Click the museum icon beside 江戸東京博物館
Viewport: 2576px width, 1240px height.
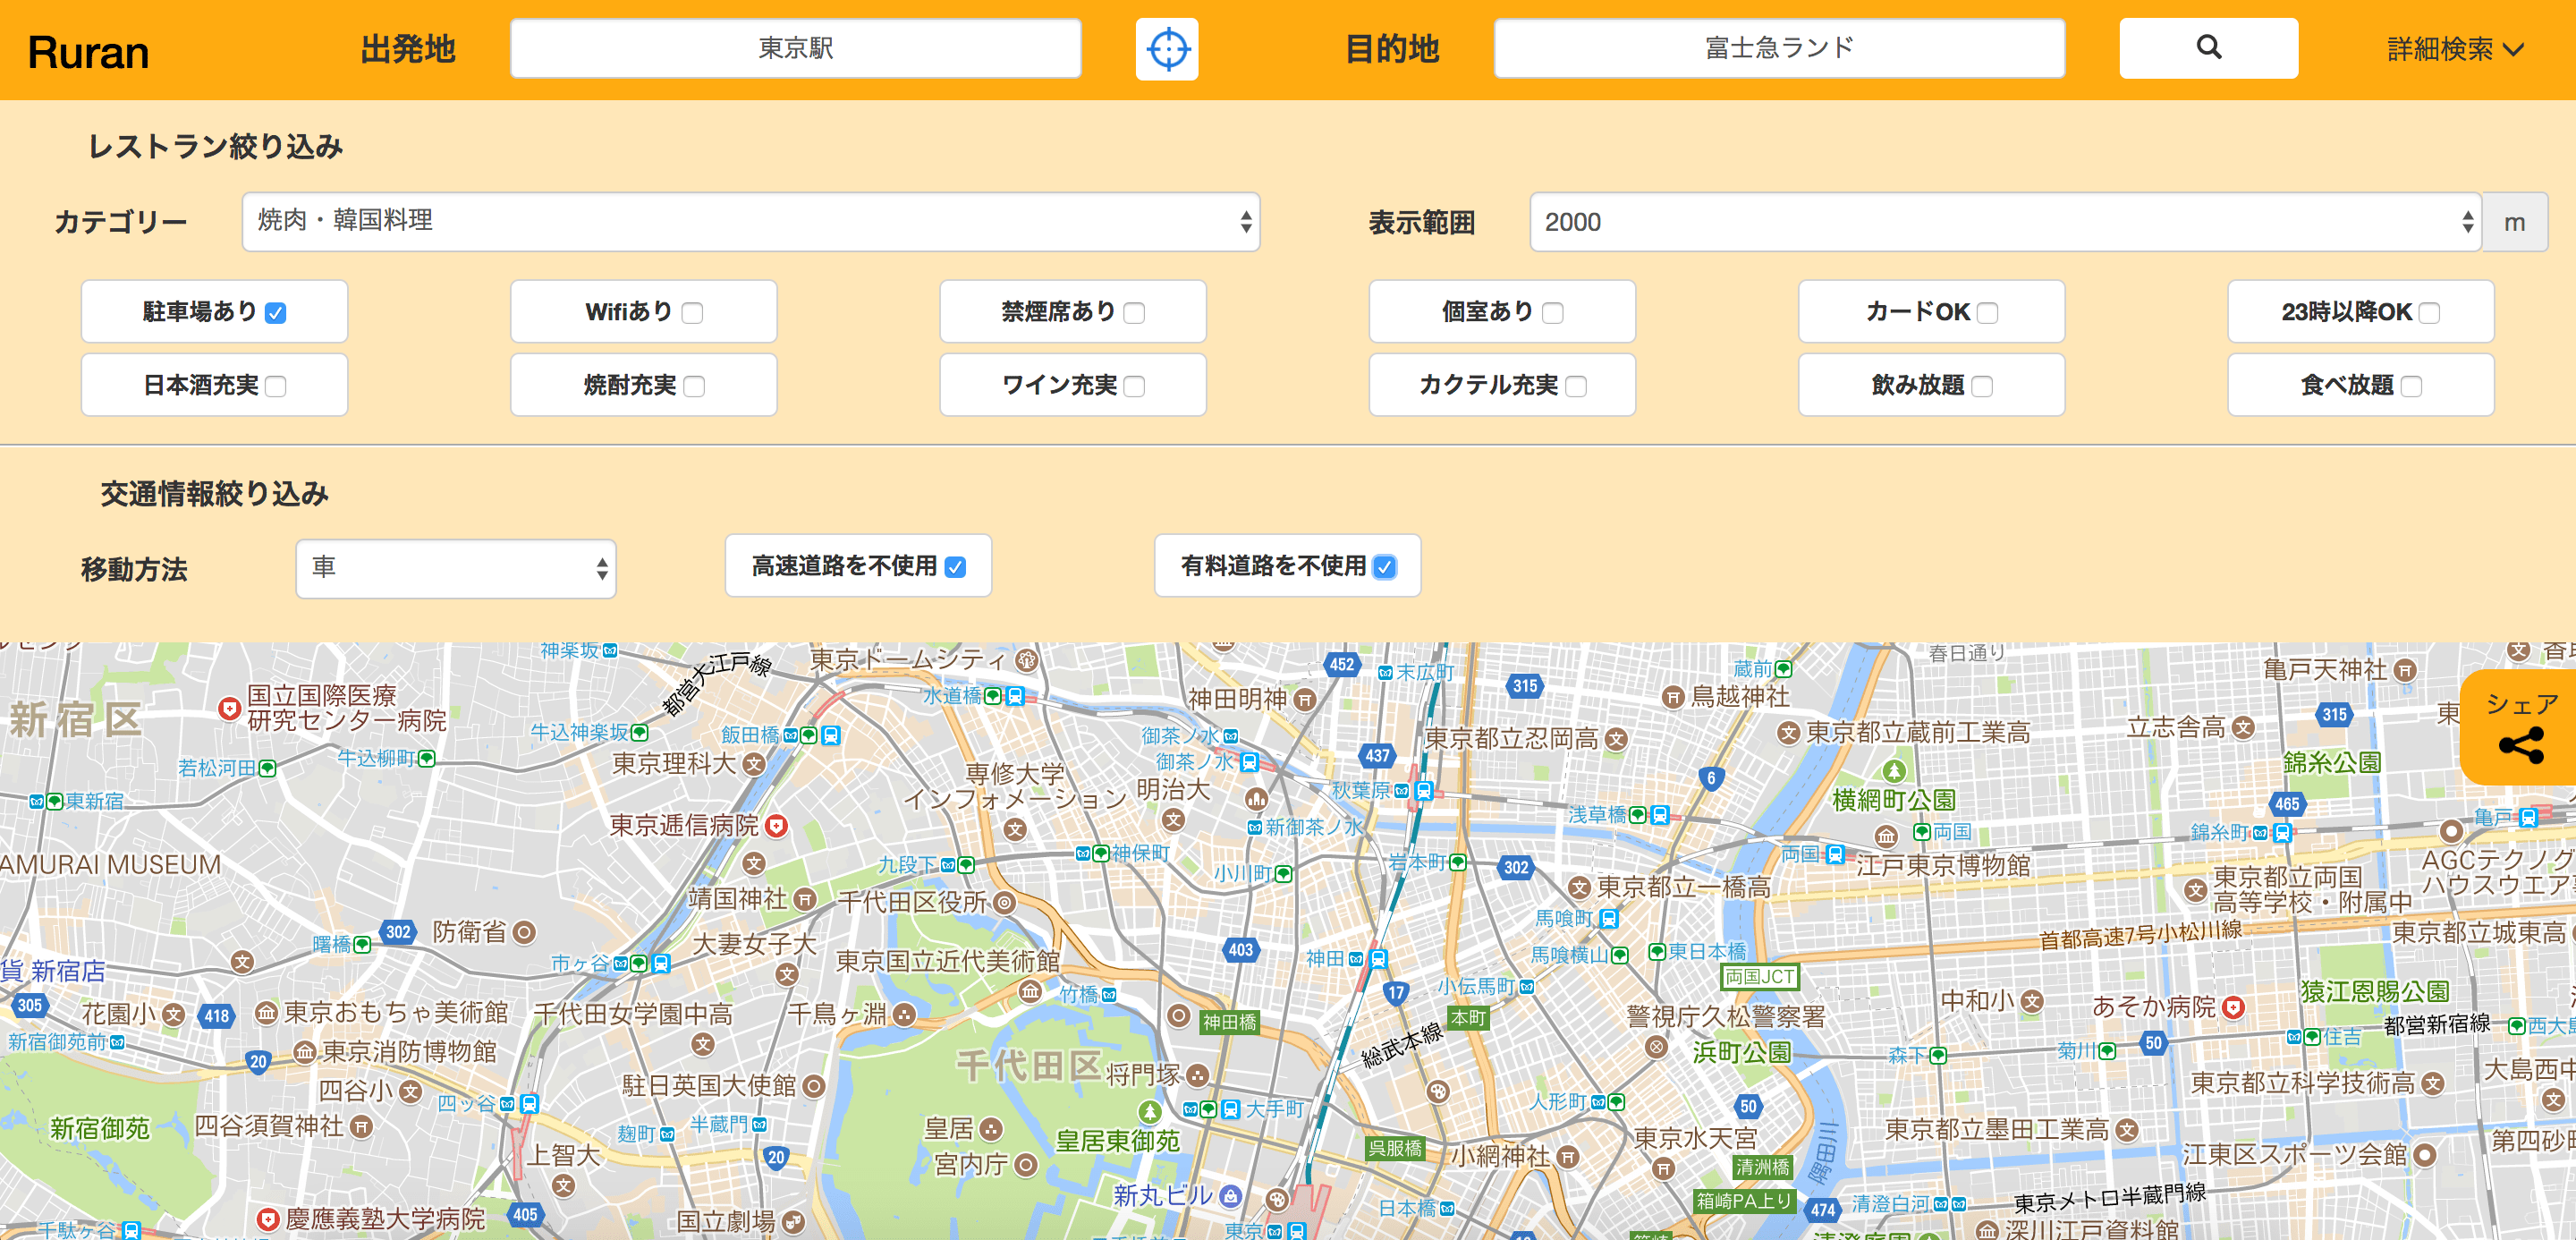click(x=1886, y=836)
